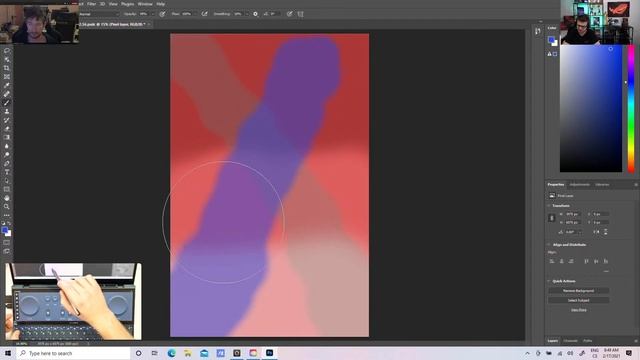
Task: Select the Blur drop tool
Action: click(x=7, y=146)
